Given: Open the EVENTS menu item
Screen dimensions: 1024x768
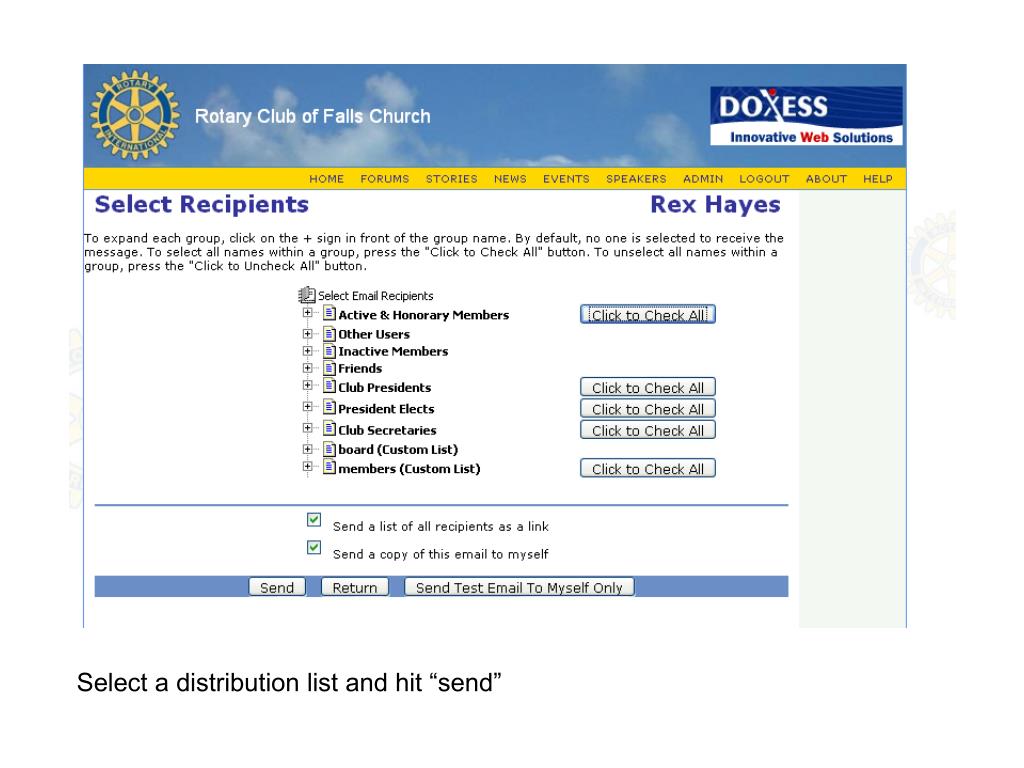Looking at the screenshot, I should pyautogui.click(x=566, y=179).
